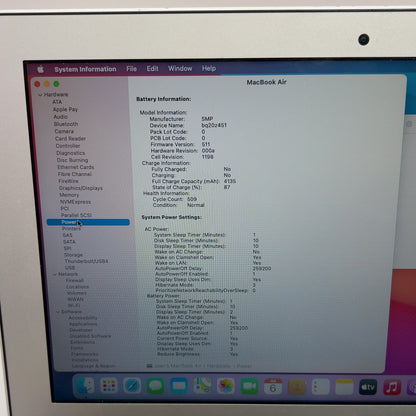Select Printers in the sidebar
Image resolution: width=416 pixels, height=416 pixels.
coord(71,228)
